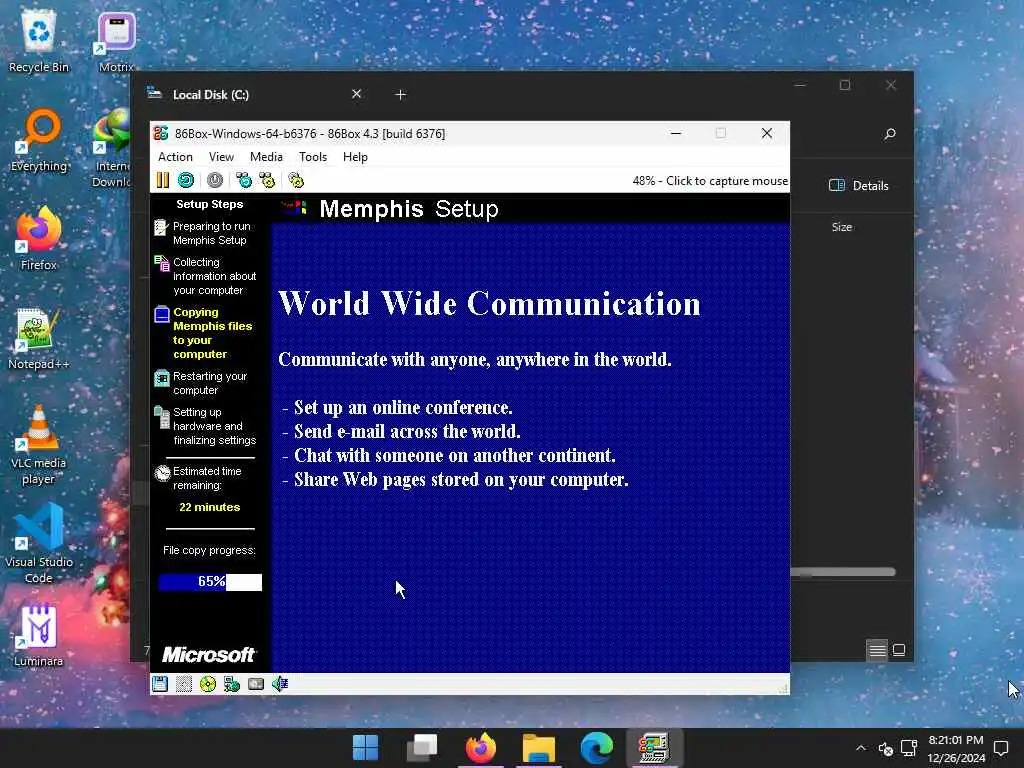Click the hard disk status bar icon
This screenshot has width=1024, height=768.
[256, 684]
